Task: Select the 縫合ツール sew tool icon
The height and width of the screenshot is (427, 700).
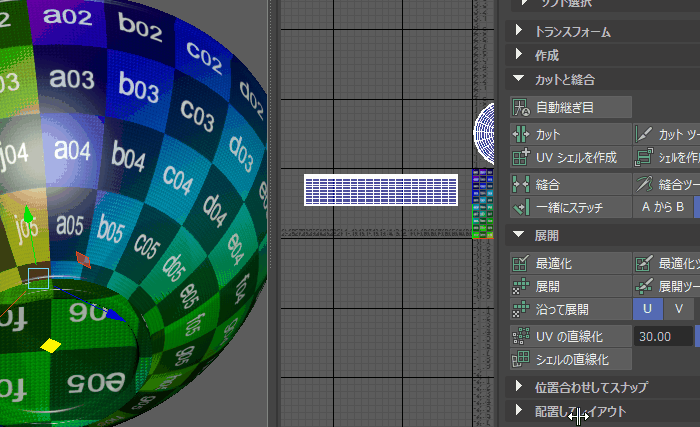Action: coord(644,184)
